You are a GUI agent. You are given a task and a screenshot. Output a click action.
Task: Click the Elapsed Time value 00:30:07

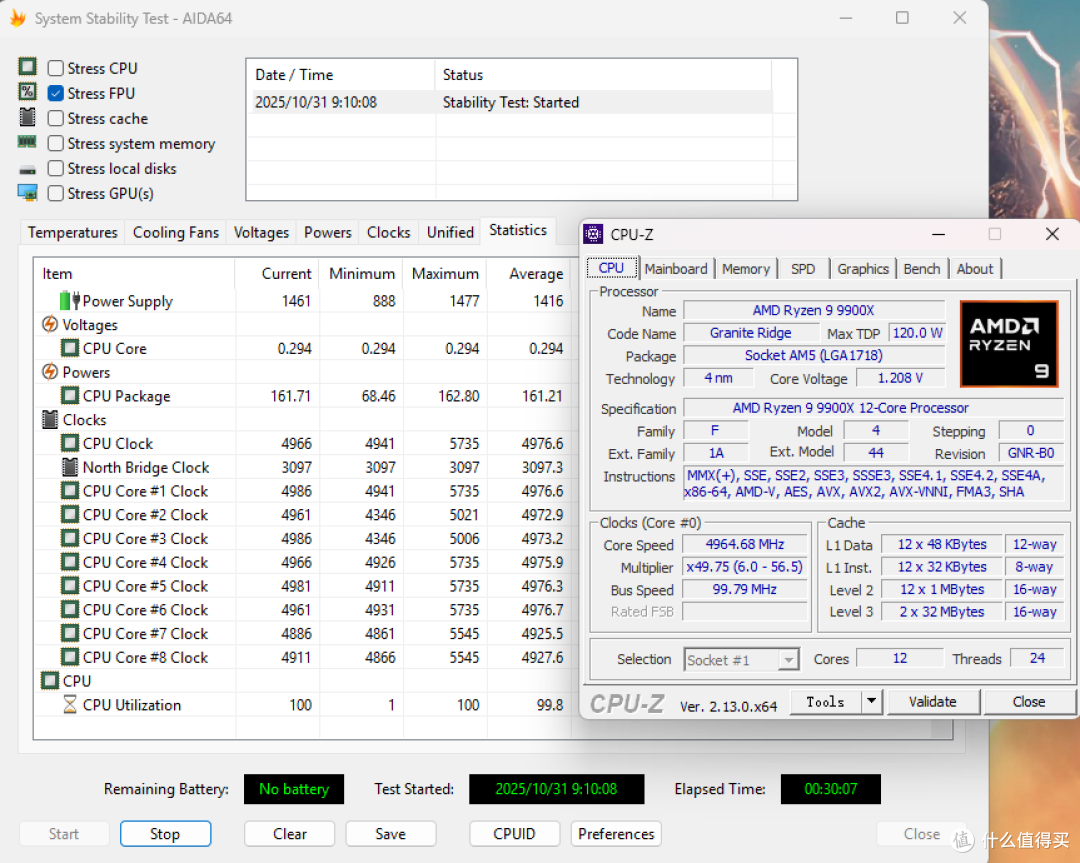(x=831, y=789)
